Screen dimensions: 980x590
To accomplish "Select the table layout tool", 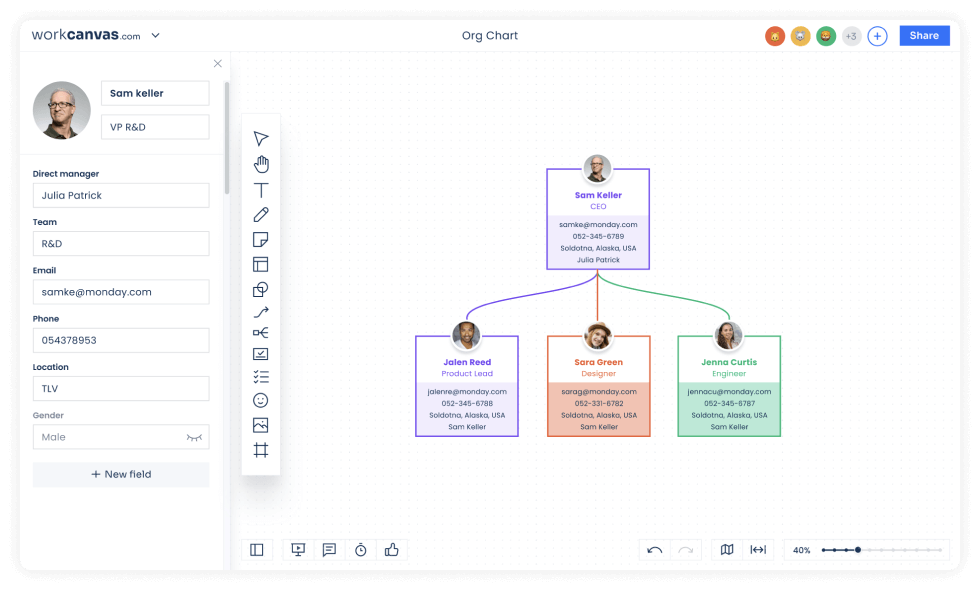I will pos(261,264).
